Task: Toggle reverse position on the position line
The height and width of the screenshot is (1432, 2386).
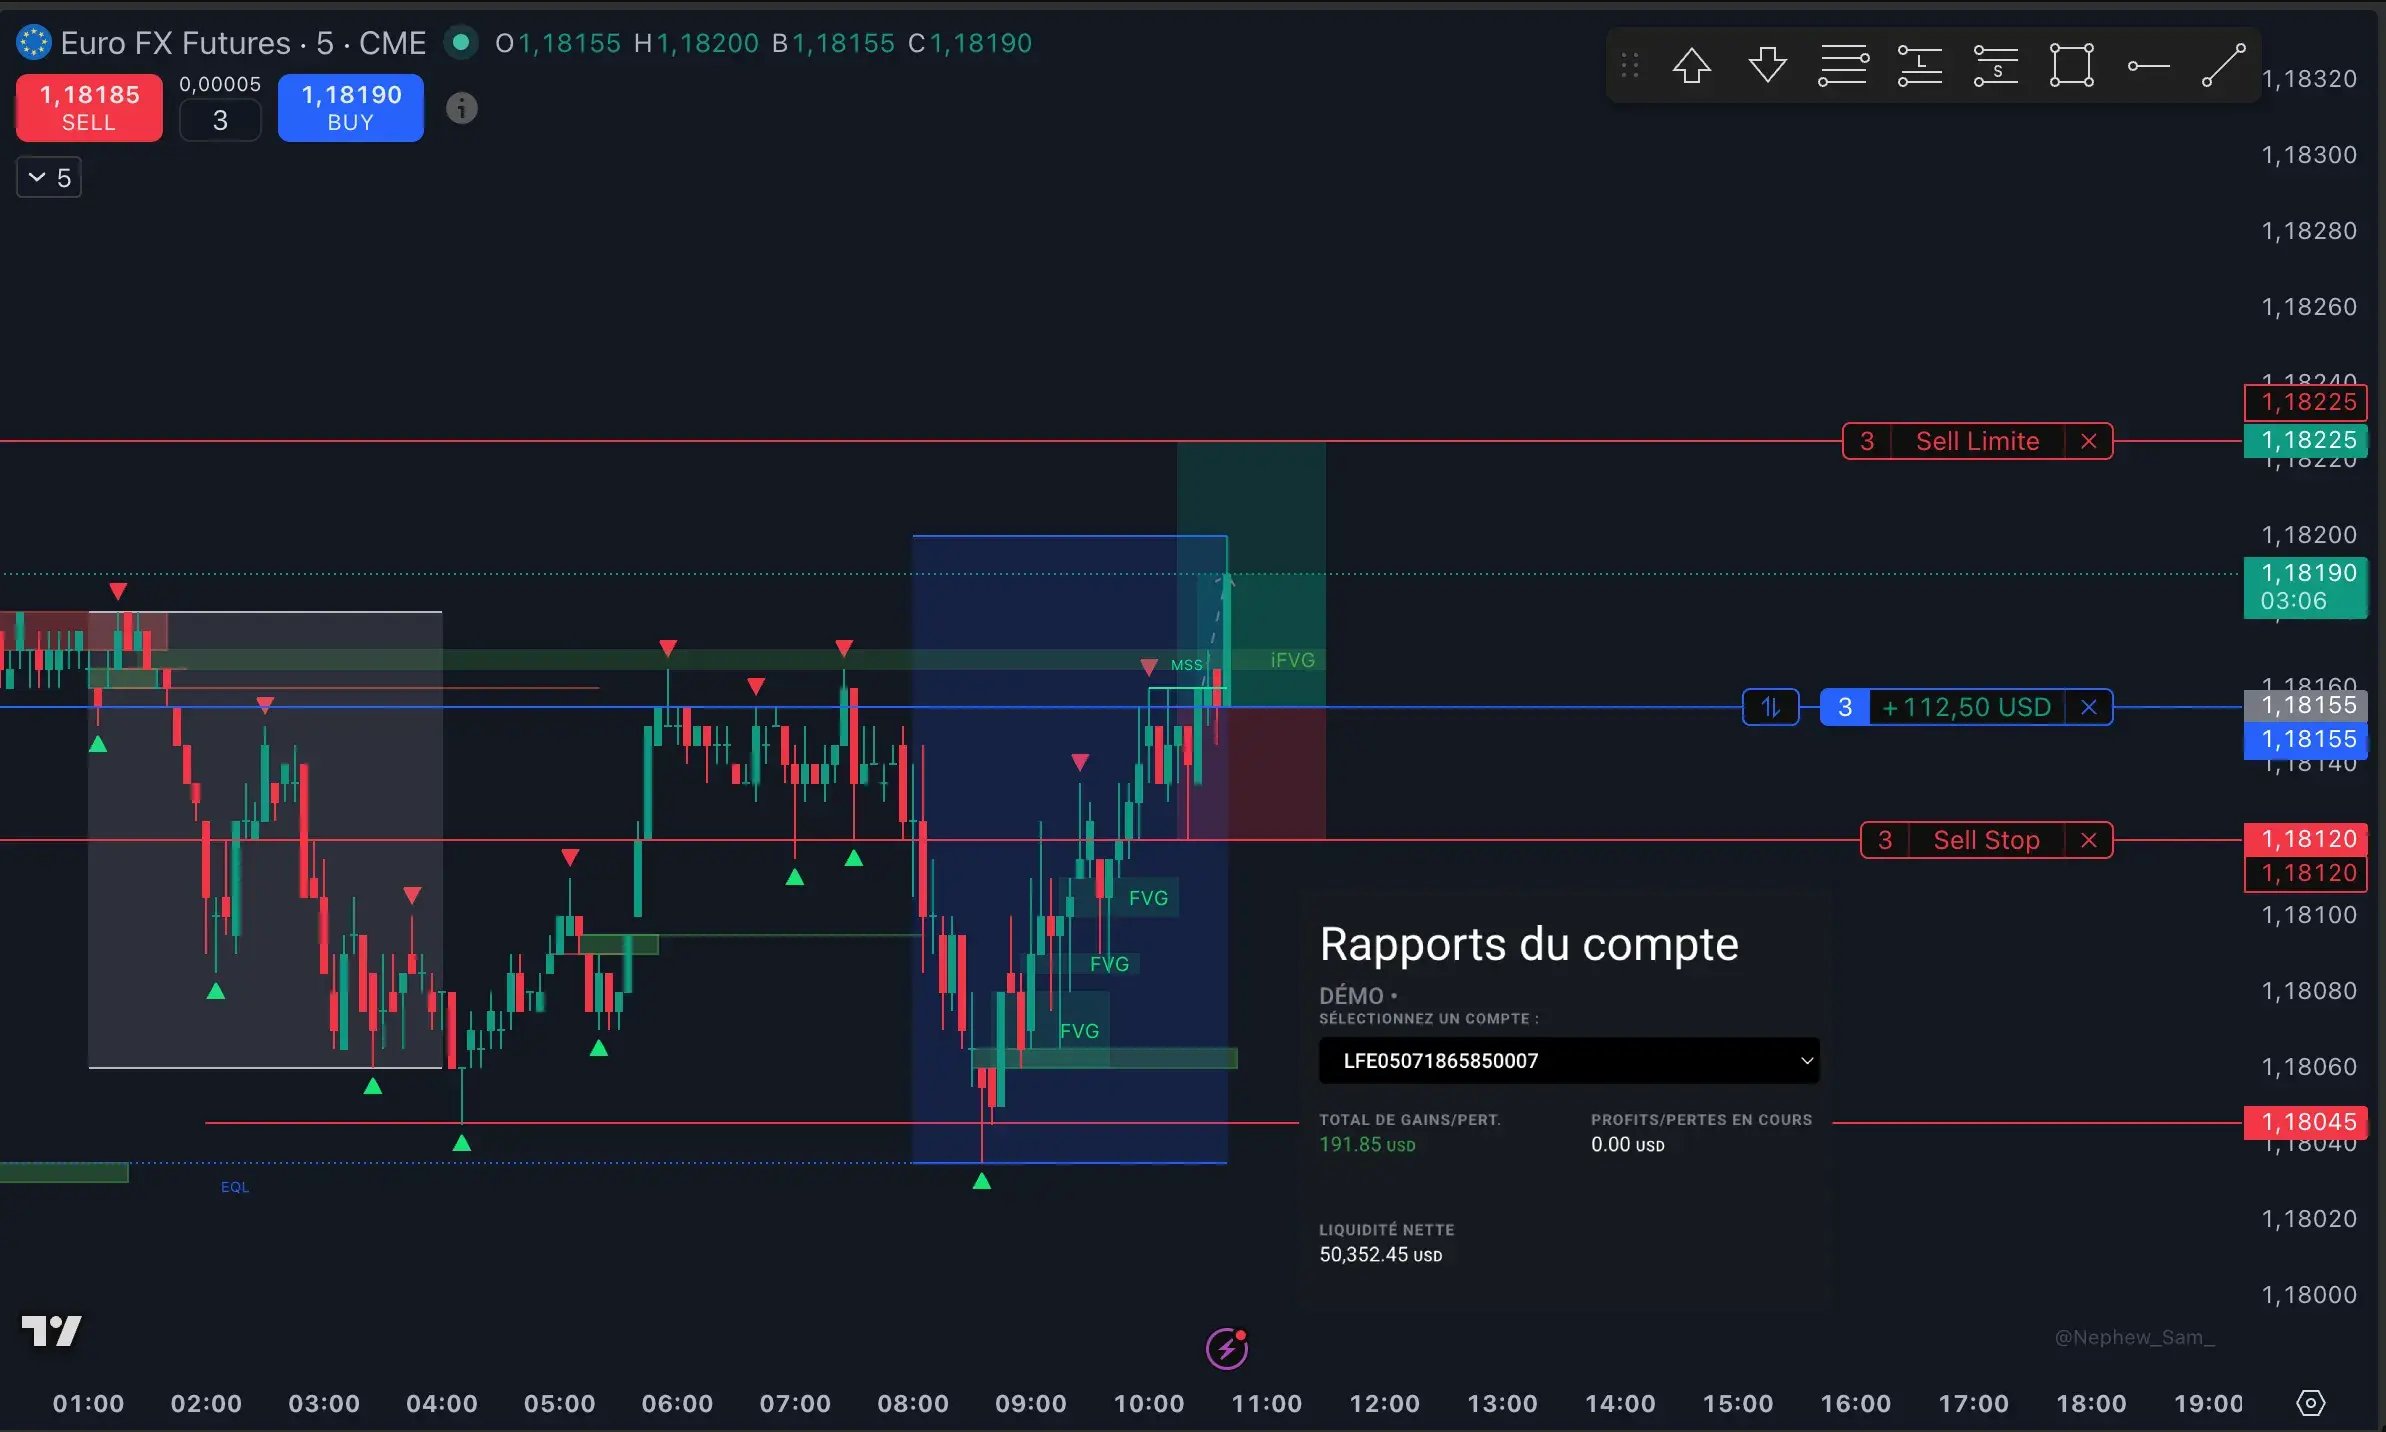Action: tap(1770, 707)
